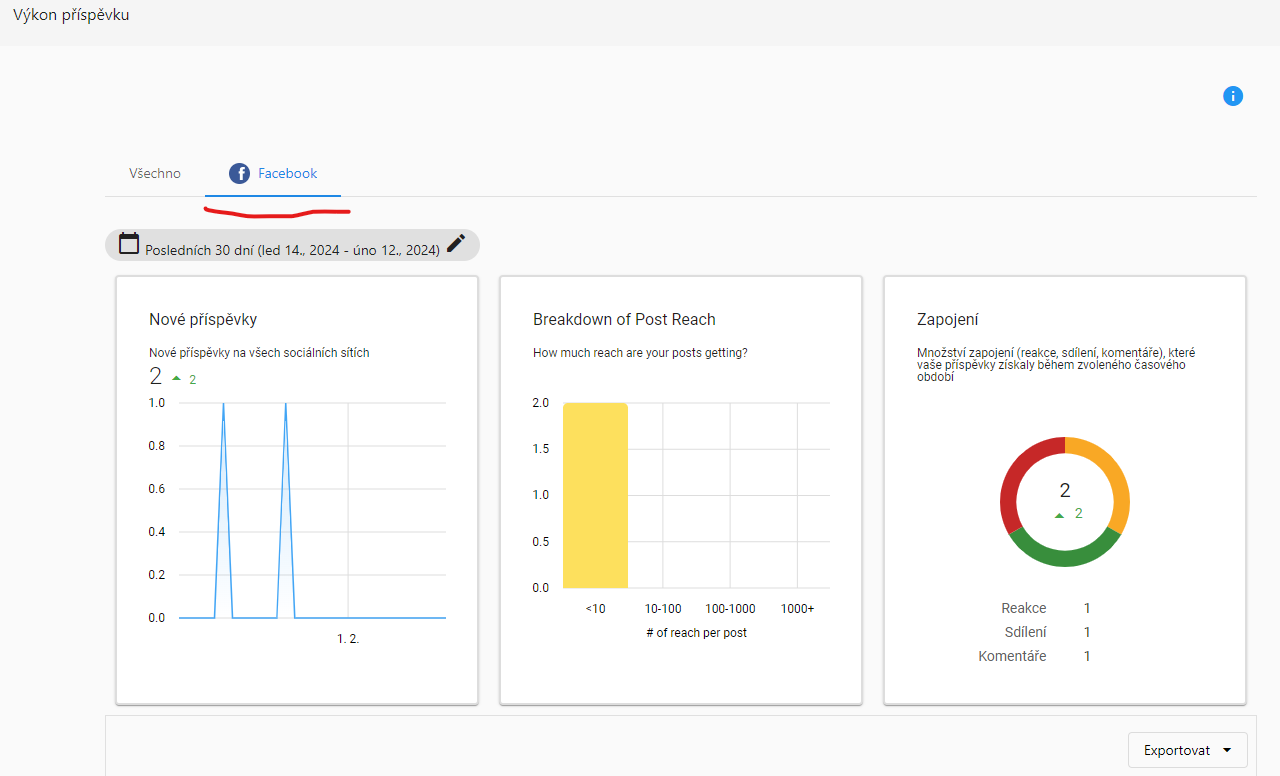
Task: Click the green up-triangle in the donut center
Action: (x=1059, y=515)
